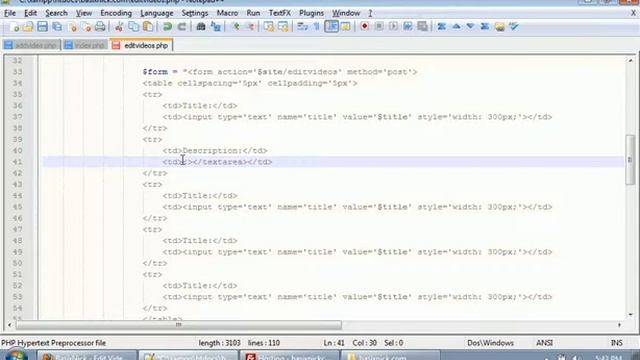Screen dimensions: 640x360
Task: Open the File menu
Action: [10, 13]
